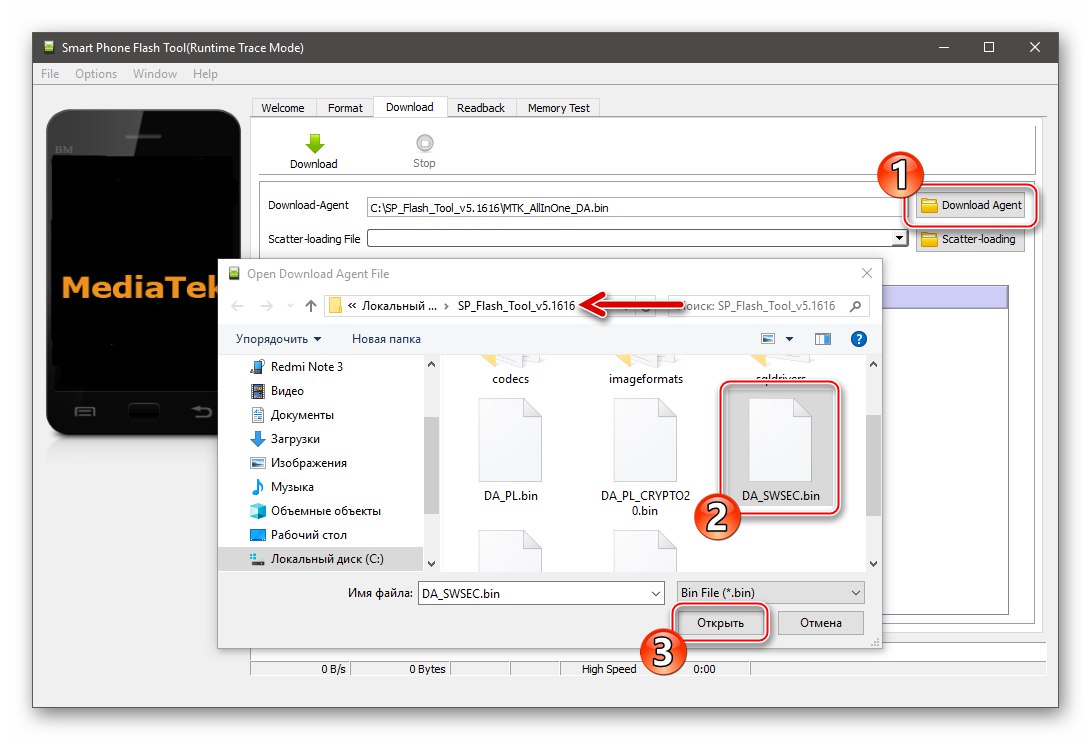1091x740 pixels.
Task: Select Объемные объекты in navigation pane
Action: coord(326,511)
